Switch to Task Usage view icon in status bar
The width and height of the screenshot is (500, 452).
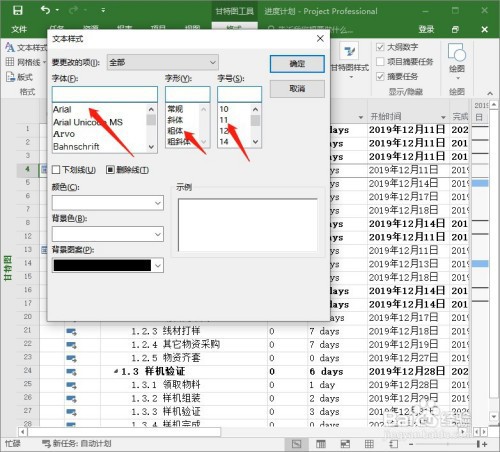321,444
